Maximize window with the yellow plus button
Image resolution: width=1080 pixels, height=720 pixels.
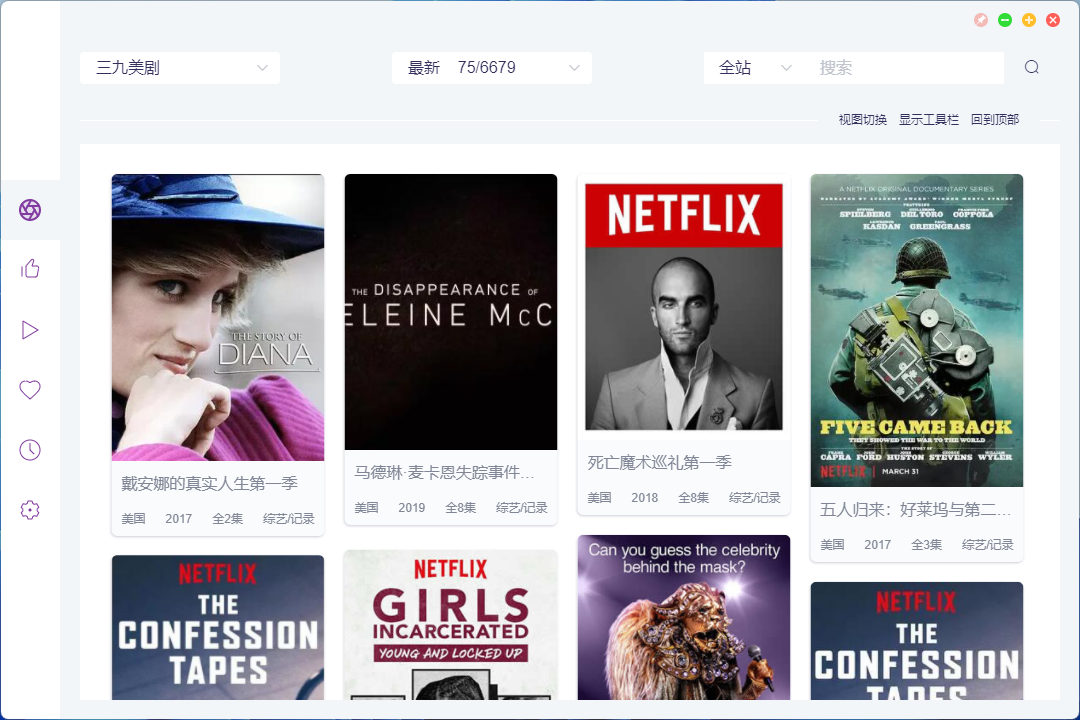[1029, 20]
